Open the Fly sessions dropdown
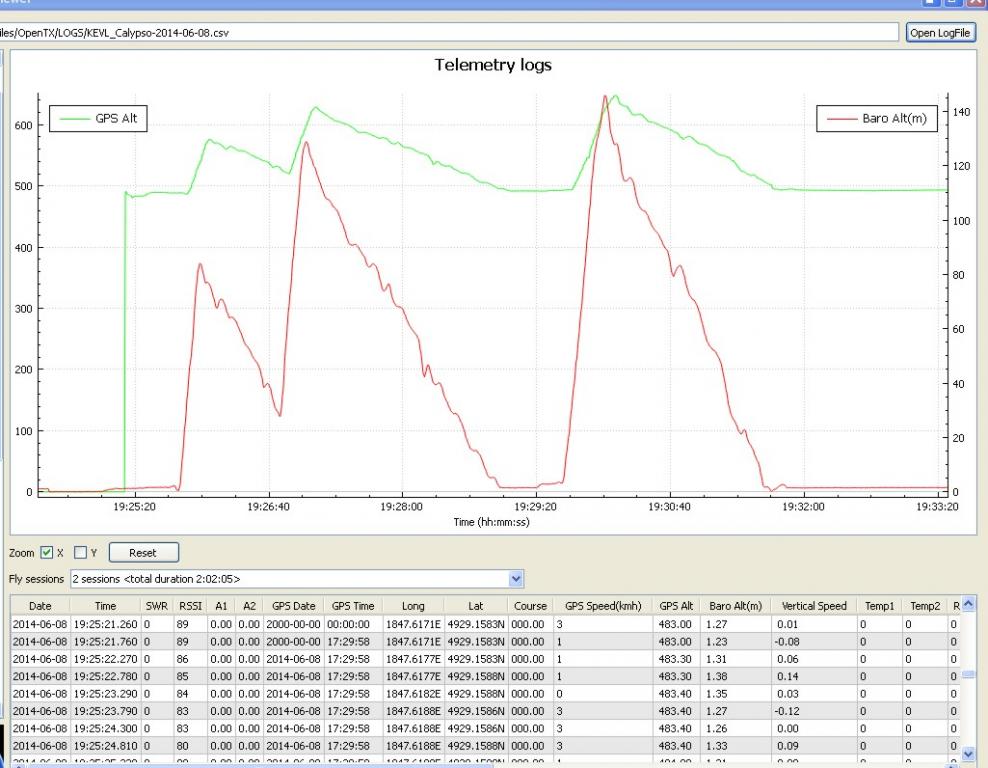 point(516,578)
